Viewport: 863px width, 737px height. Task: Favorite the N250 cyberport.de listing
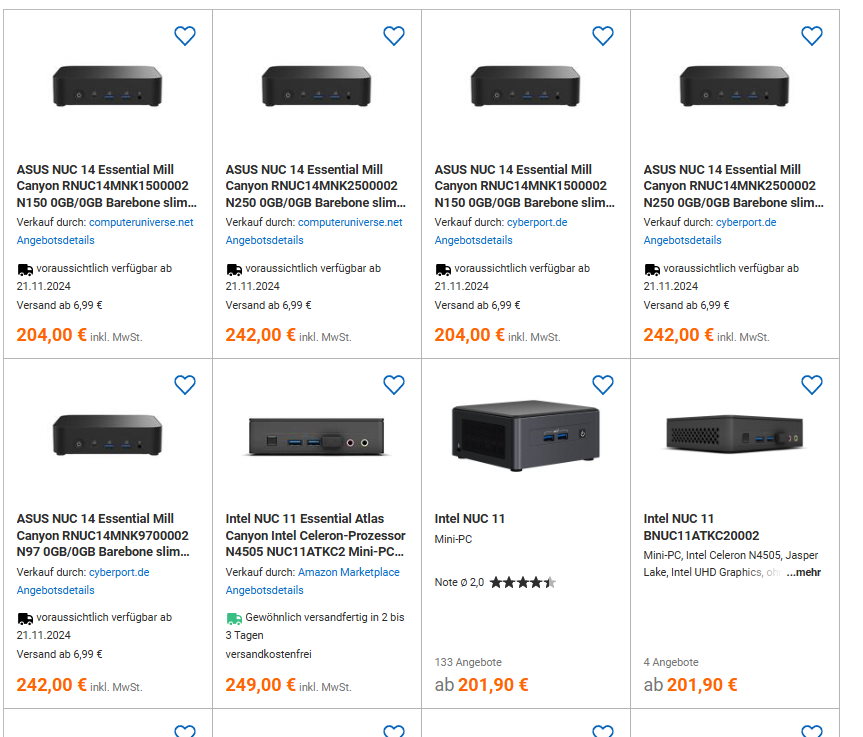pyautogui.click(x=812, y=36)
